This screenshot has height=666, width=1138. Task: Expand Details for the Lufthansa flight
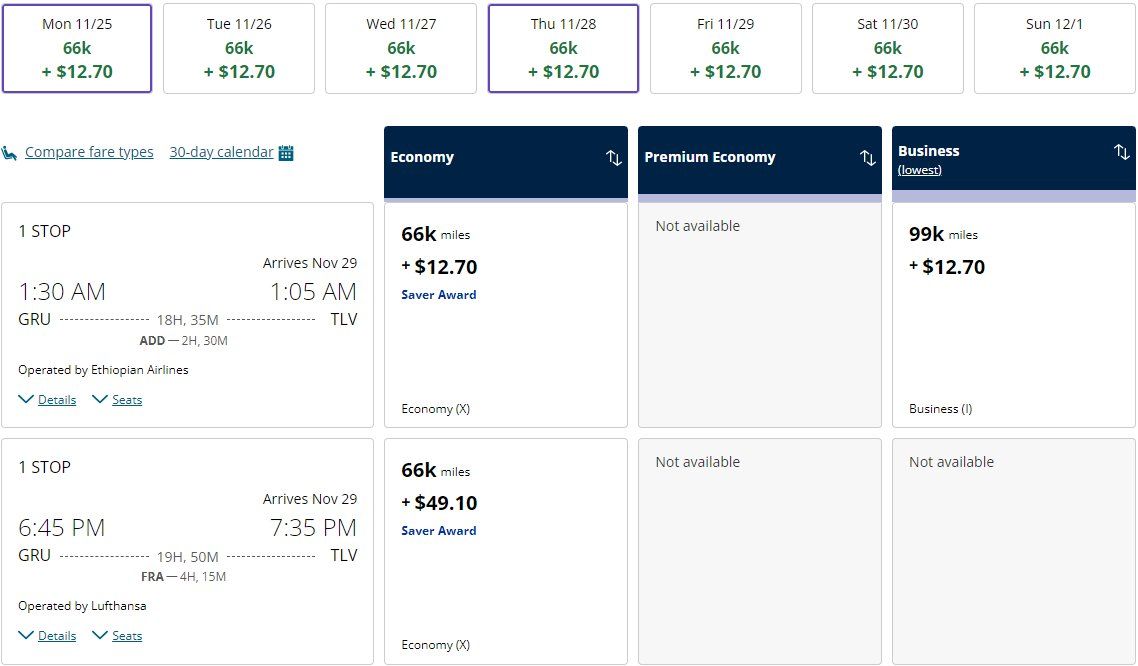48,636
